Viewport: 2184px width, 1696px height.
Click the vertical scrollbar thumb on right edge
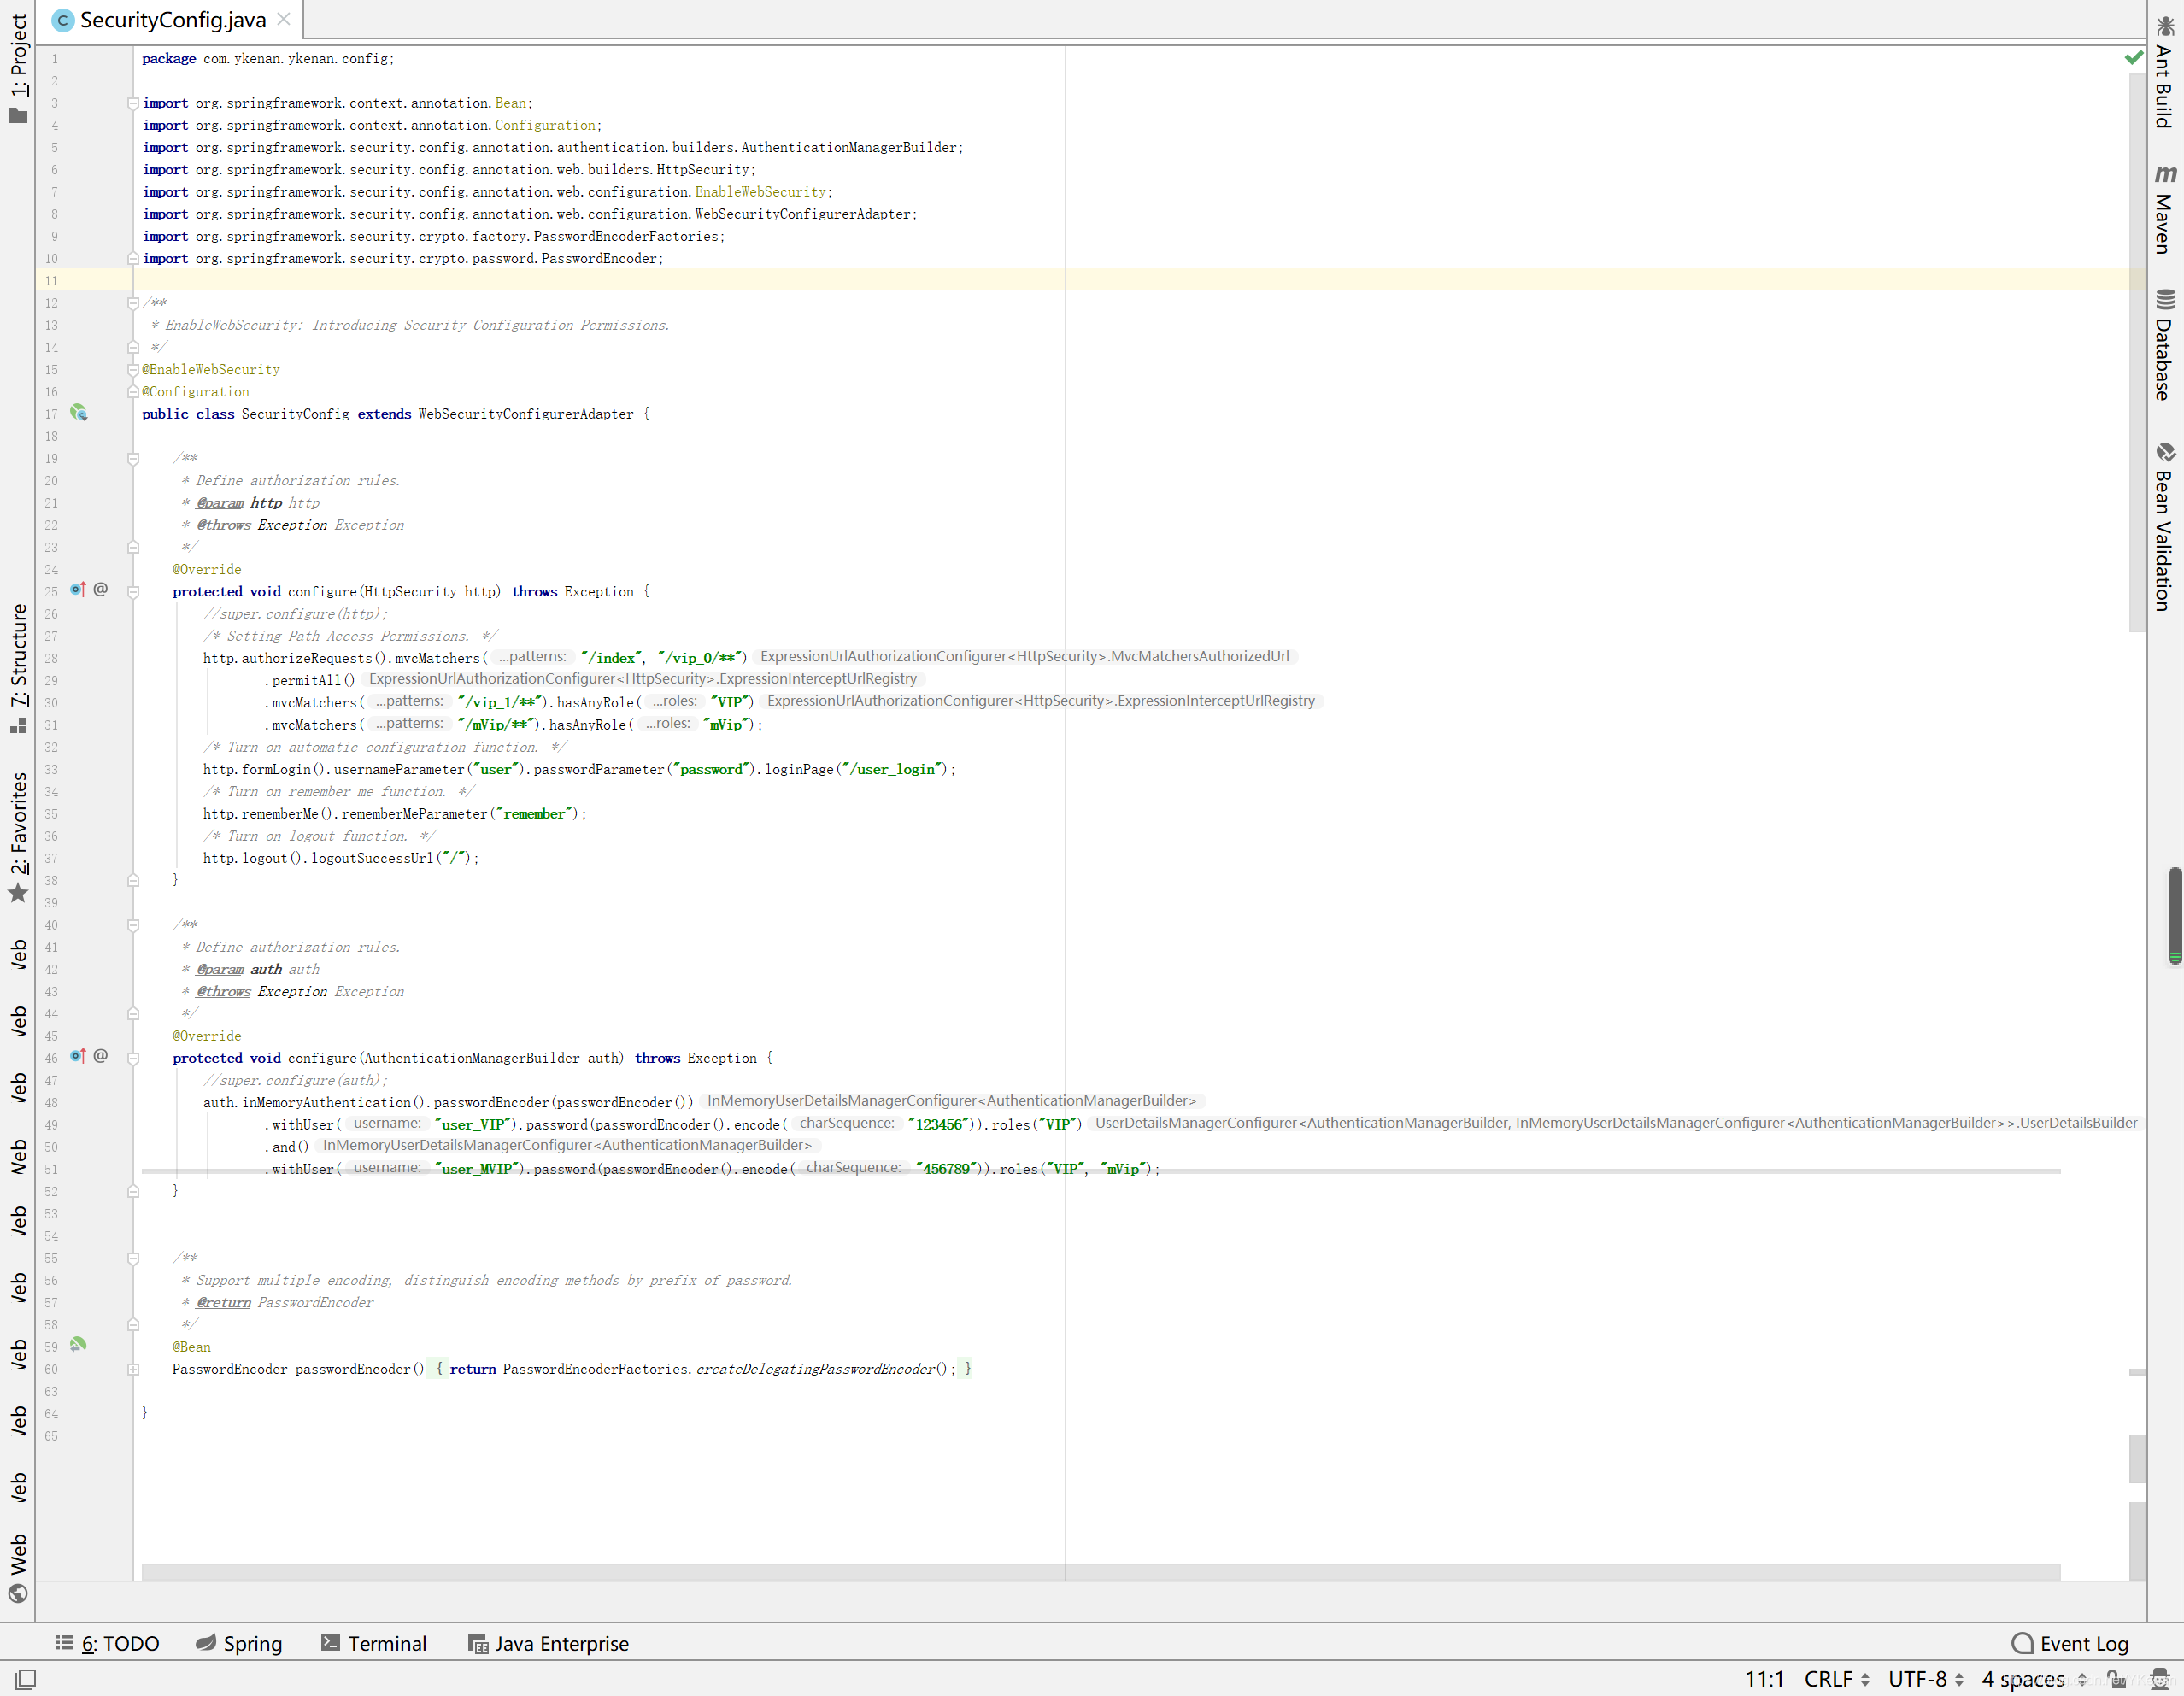2175,915
